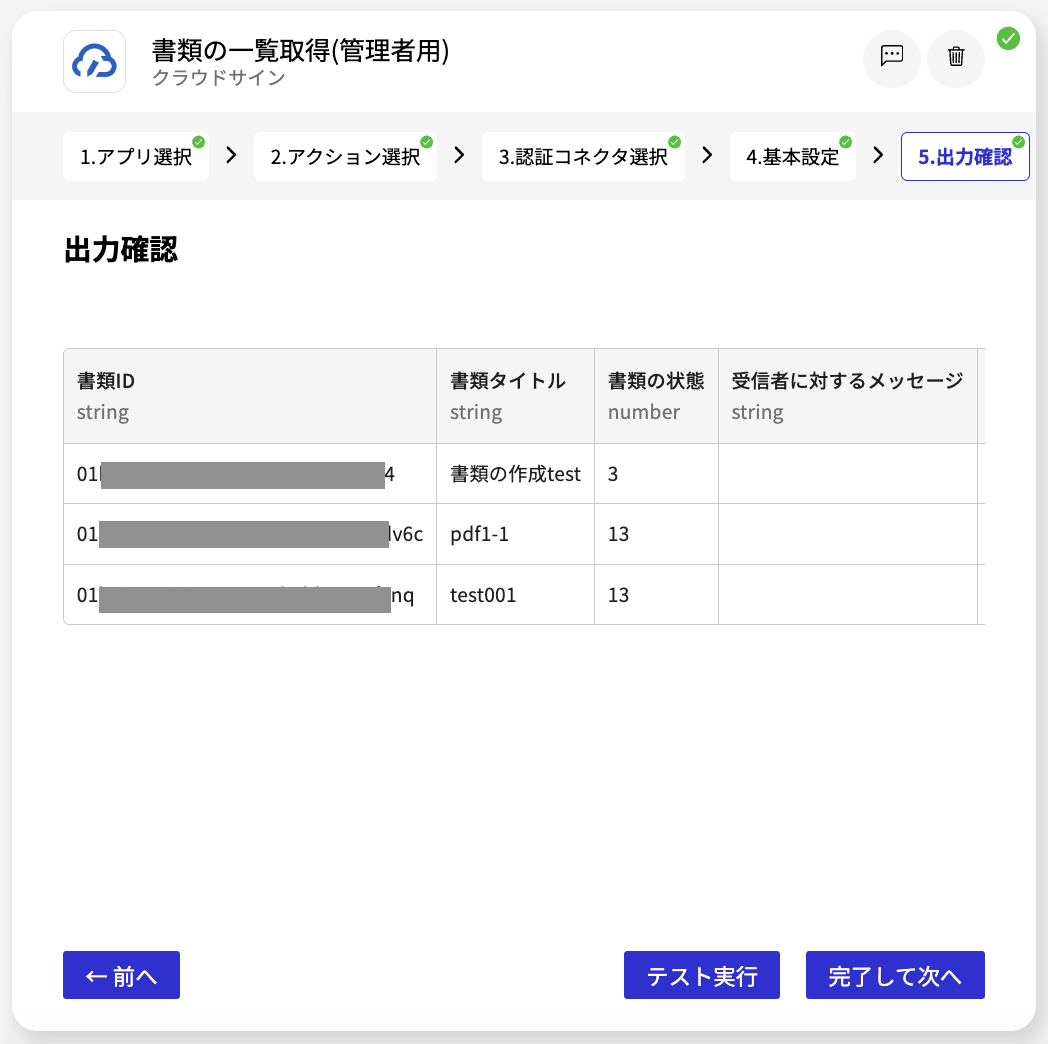Click chevron arrow after 4.基本設定
The height and width of the screenshot is (1044, 1048).
878,155
